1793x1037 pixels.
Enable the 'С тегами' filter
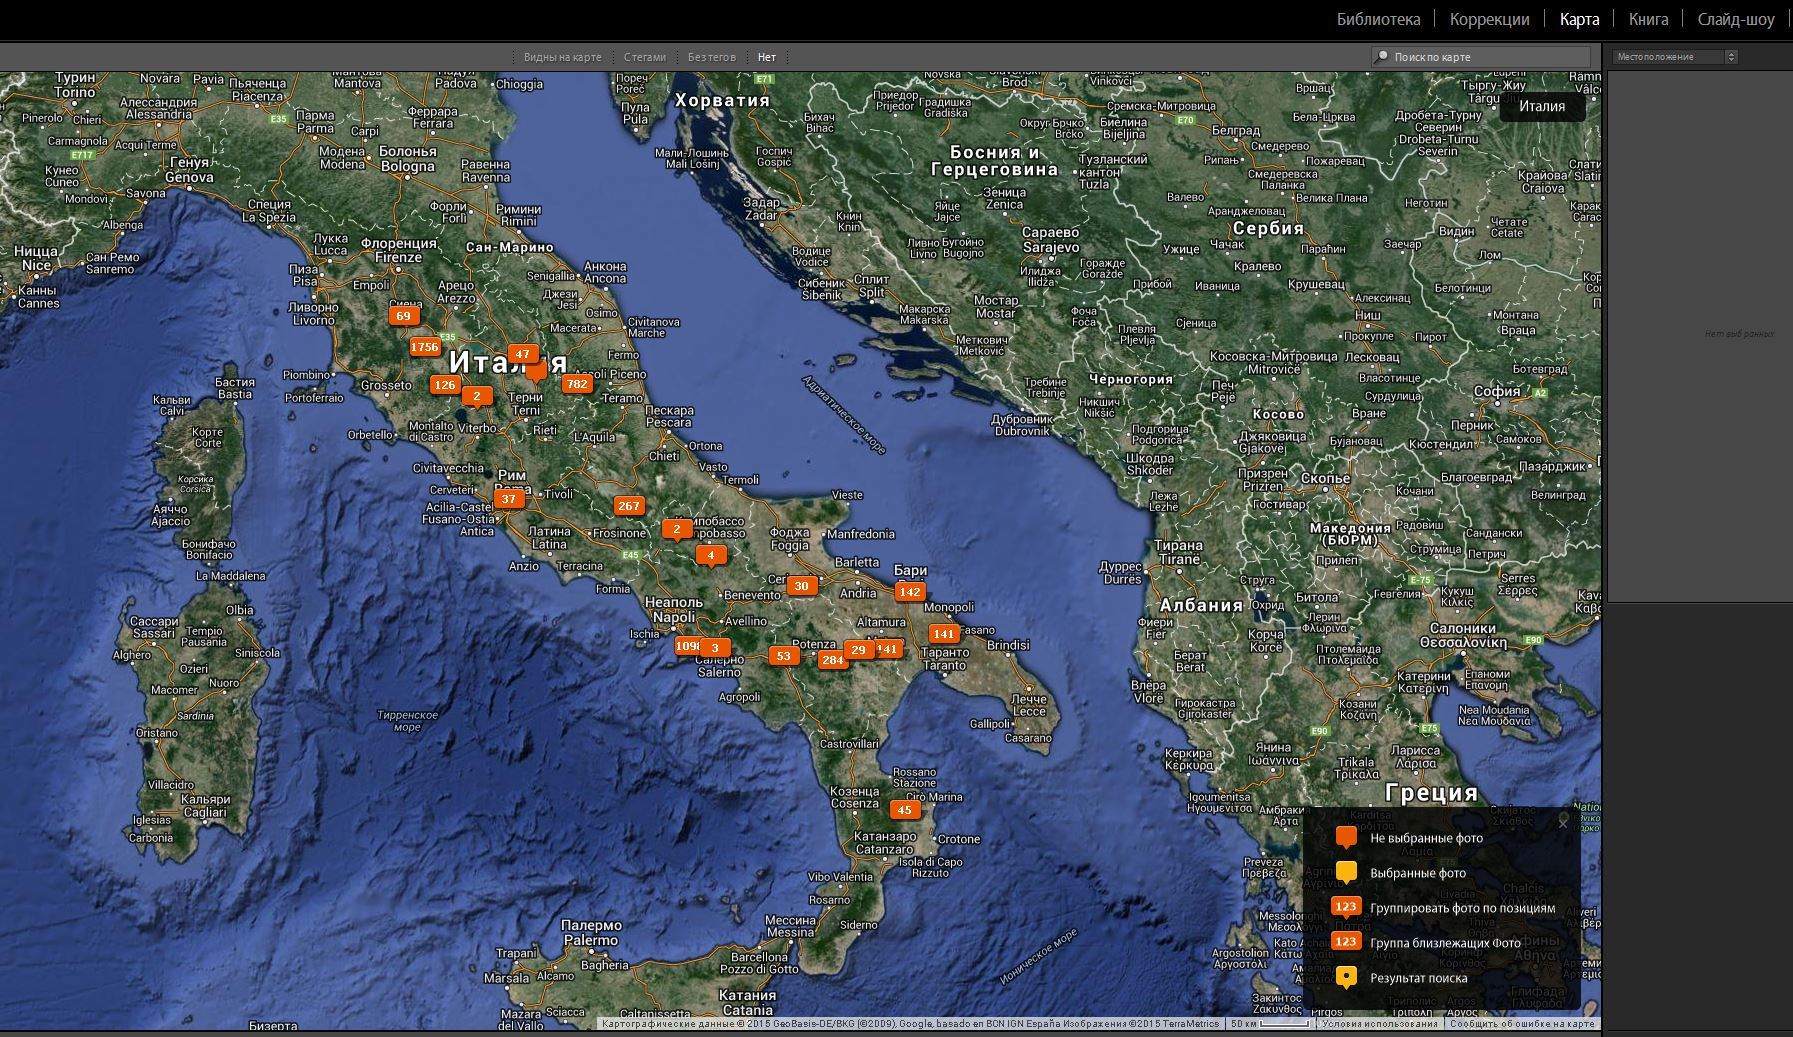click(645, 57)
